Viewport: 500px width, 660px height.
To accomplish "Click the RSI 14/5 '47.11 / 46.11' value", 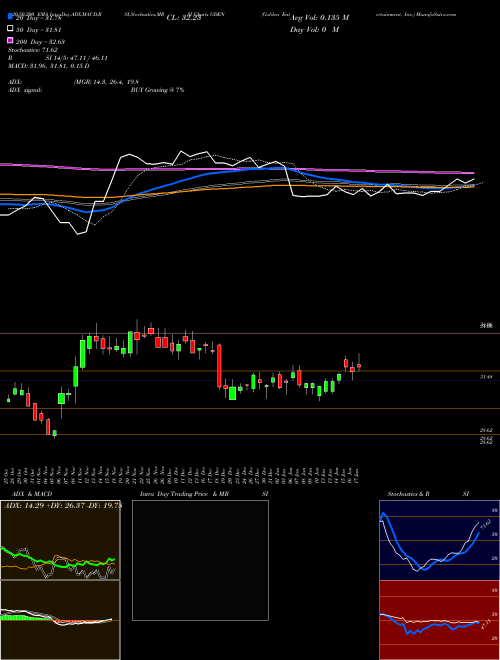I will [88, 58].
